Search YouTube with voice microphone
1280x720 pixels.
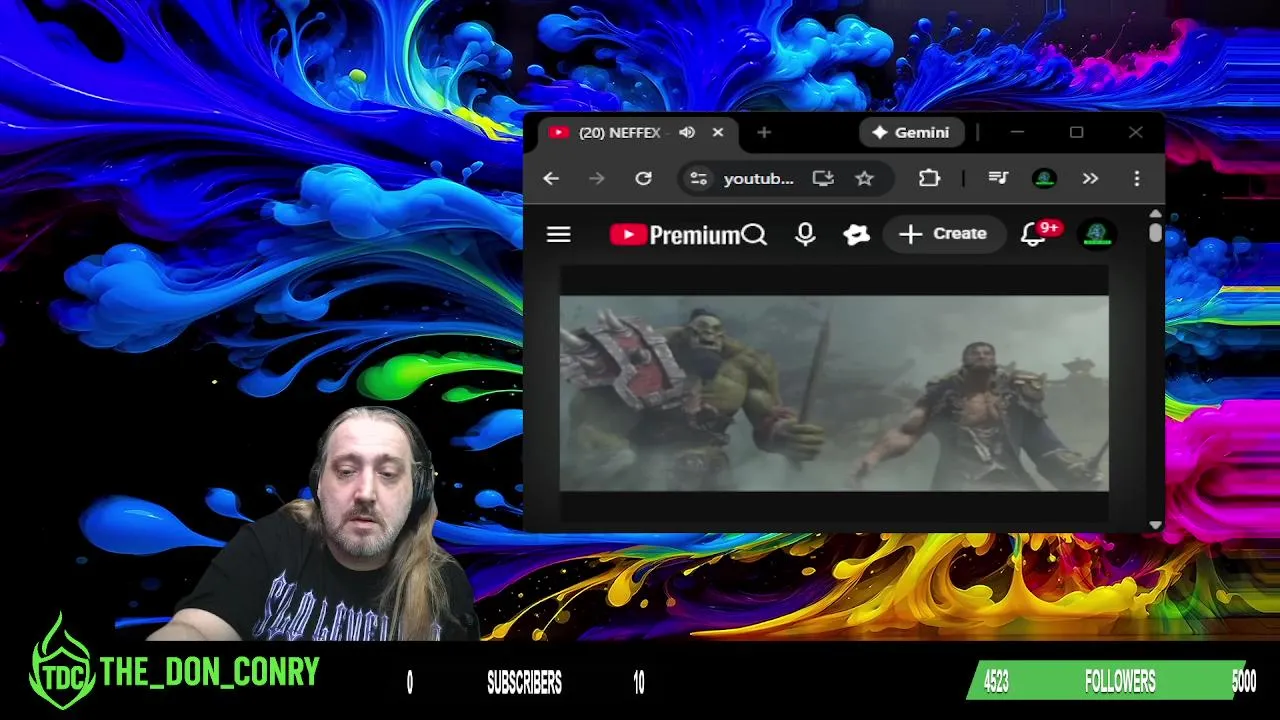[805, 235]
